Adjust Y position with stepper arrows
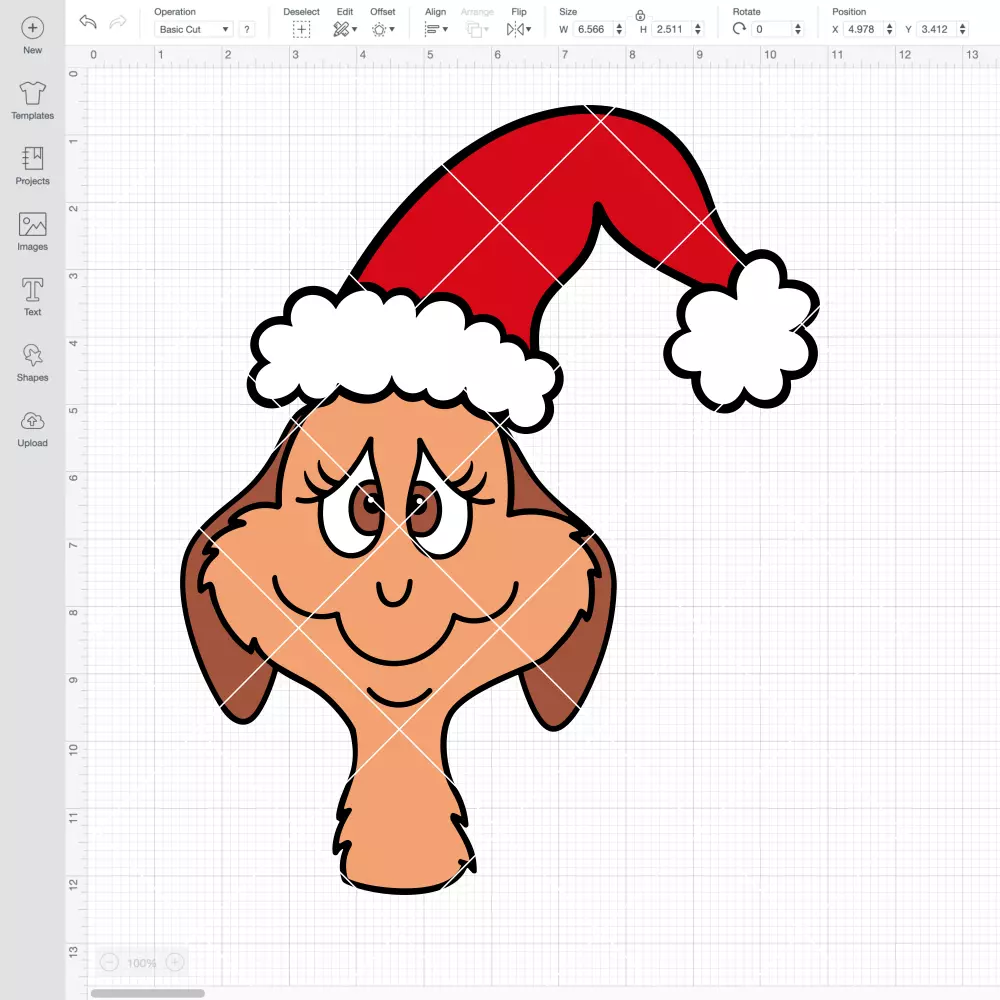 pyautogui.click(x=963, y=29)
